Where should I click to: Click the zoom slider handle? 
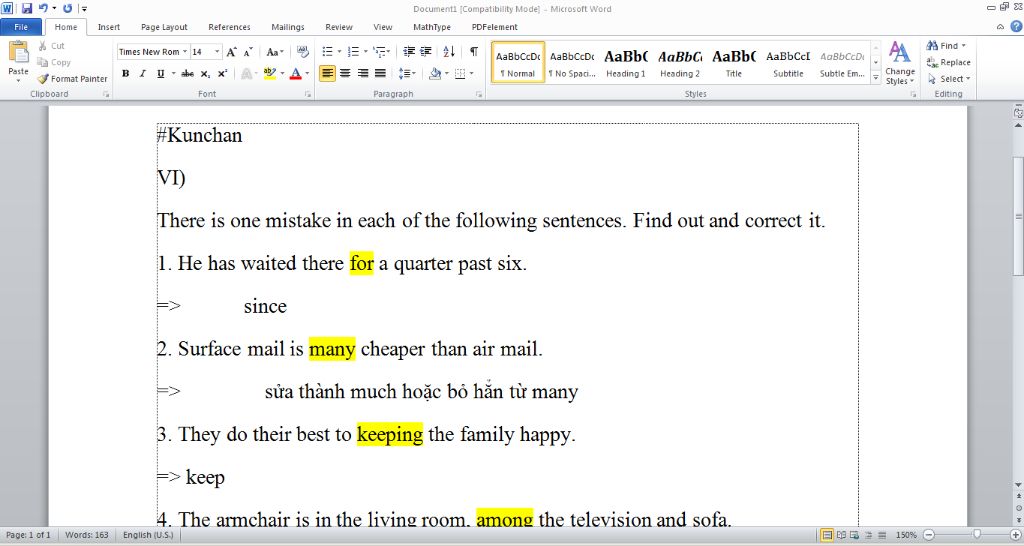[977, 535]
